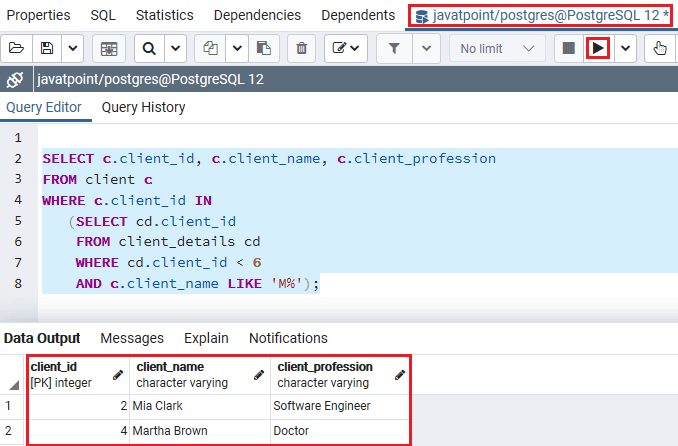Click the Save File disk icon

(x=46, y=48)
